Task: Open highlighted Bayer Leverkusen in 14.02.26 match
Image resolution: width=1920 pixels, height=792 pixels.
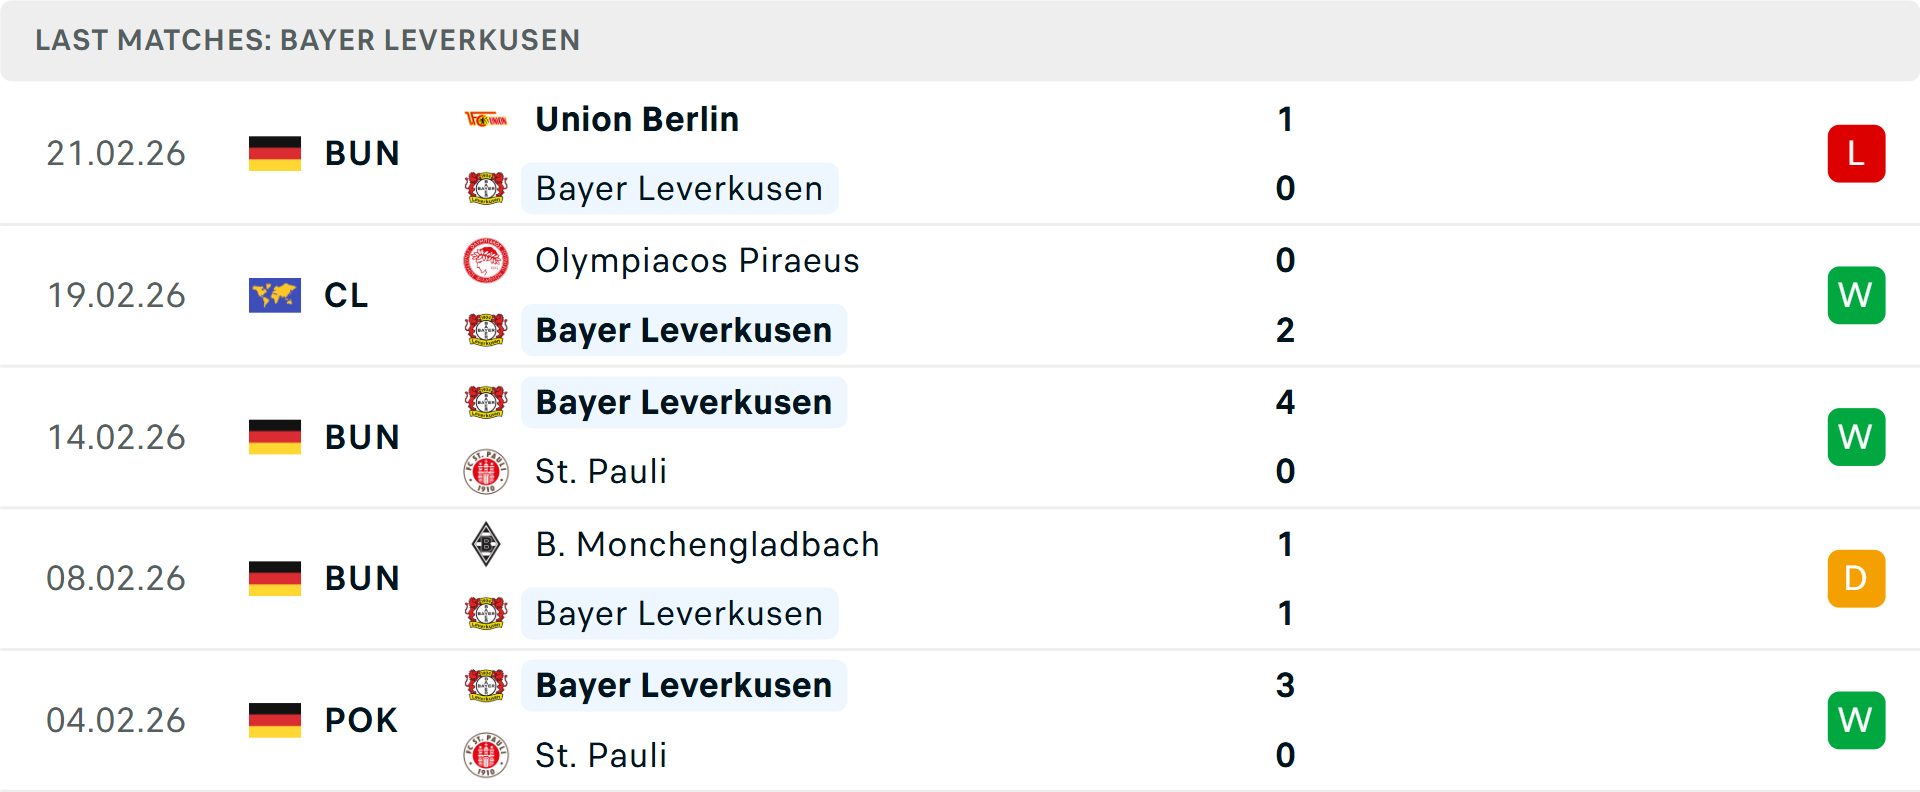Action: click(x=684, y=402)
